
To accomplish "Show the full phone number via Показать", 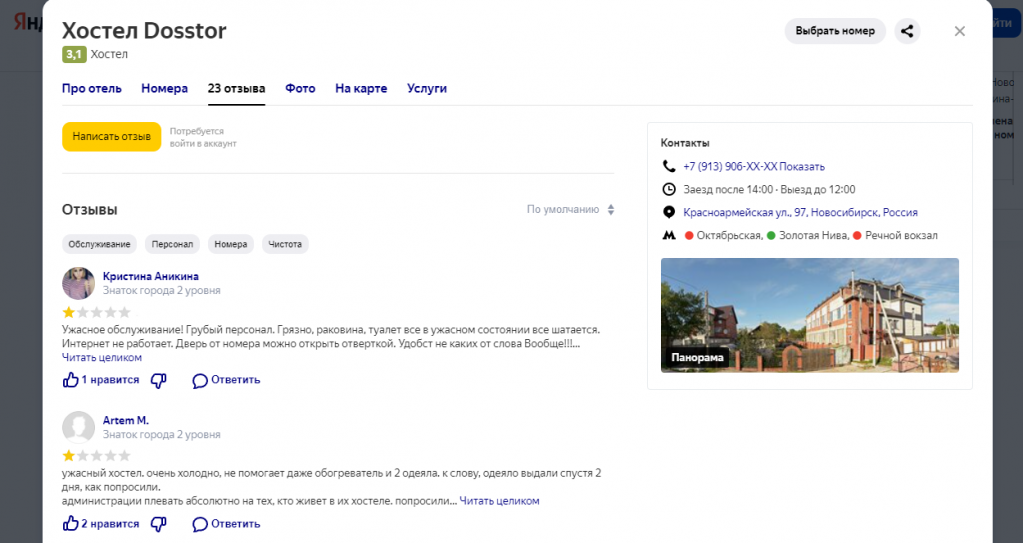I will coord(802,166).
